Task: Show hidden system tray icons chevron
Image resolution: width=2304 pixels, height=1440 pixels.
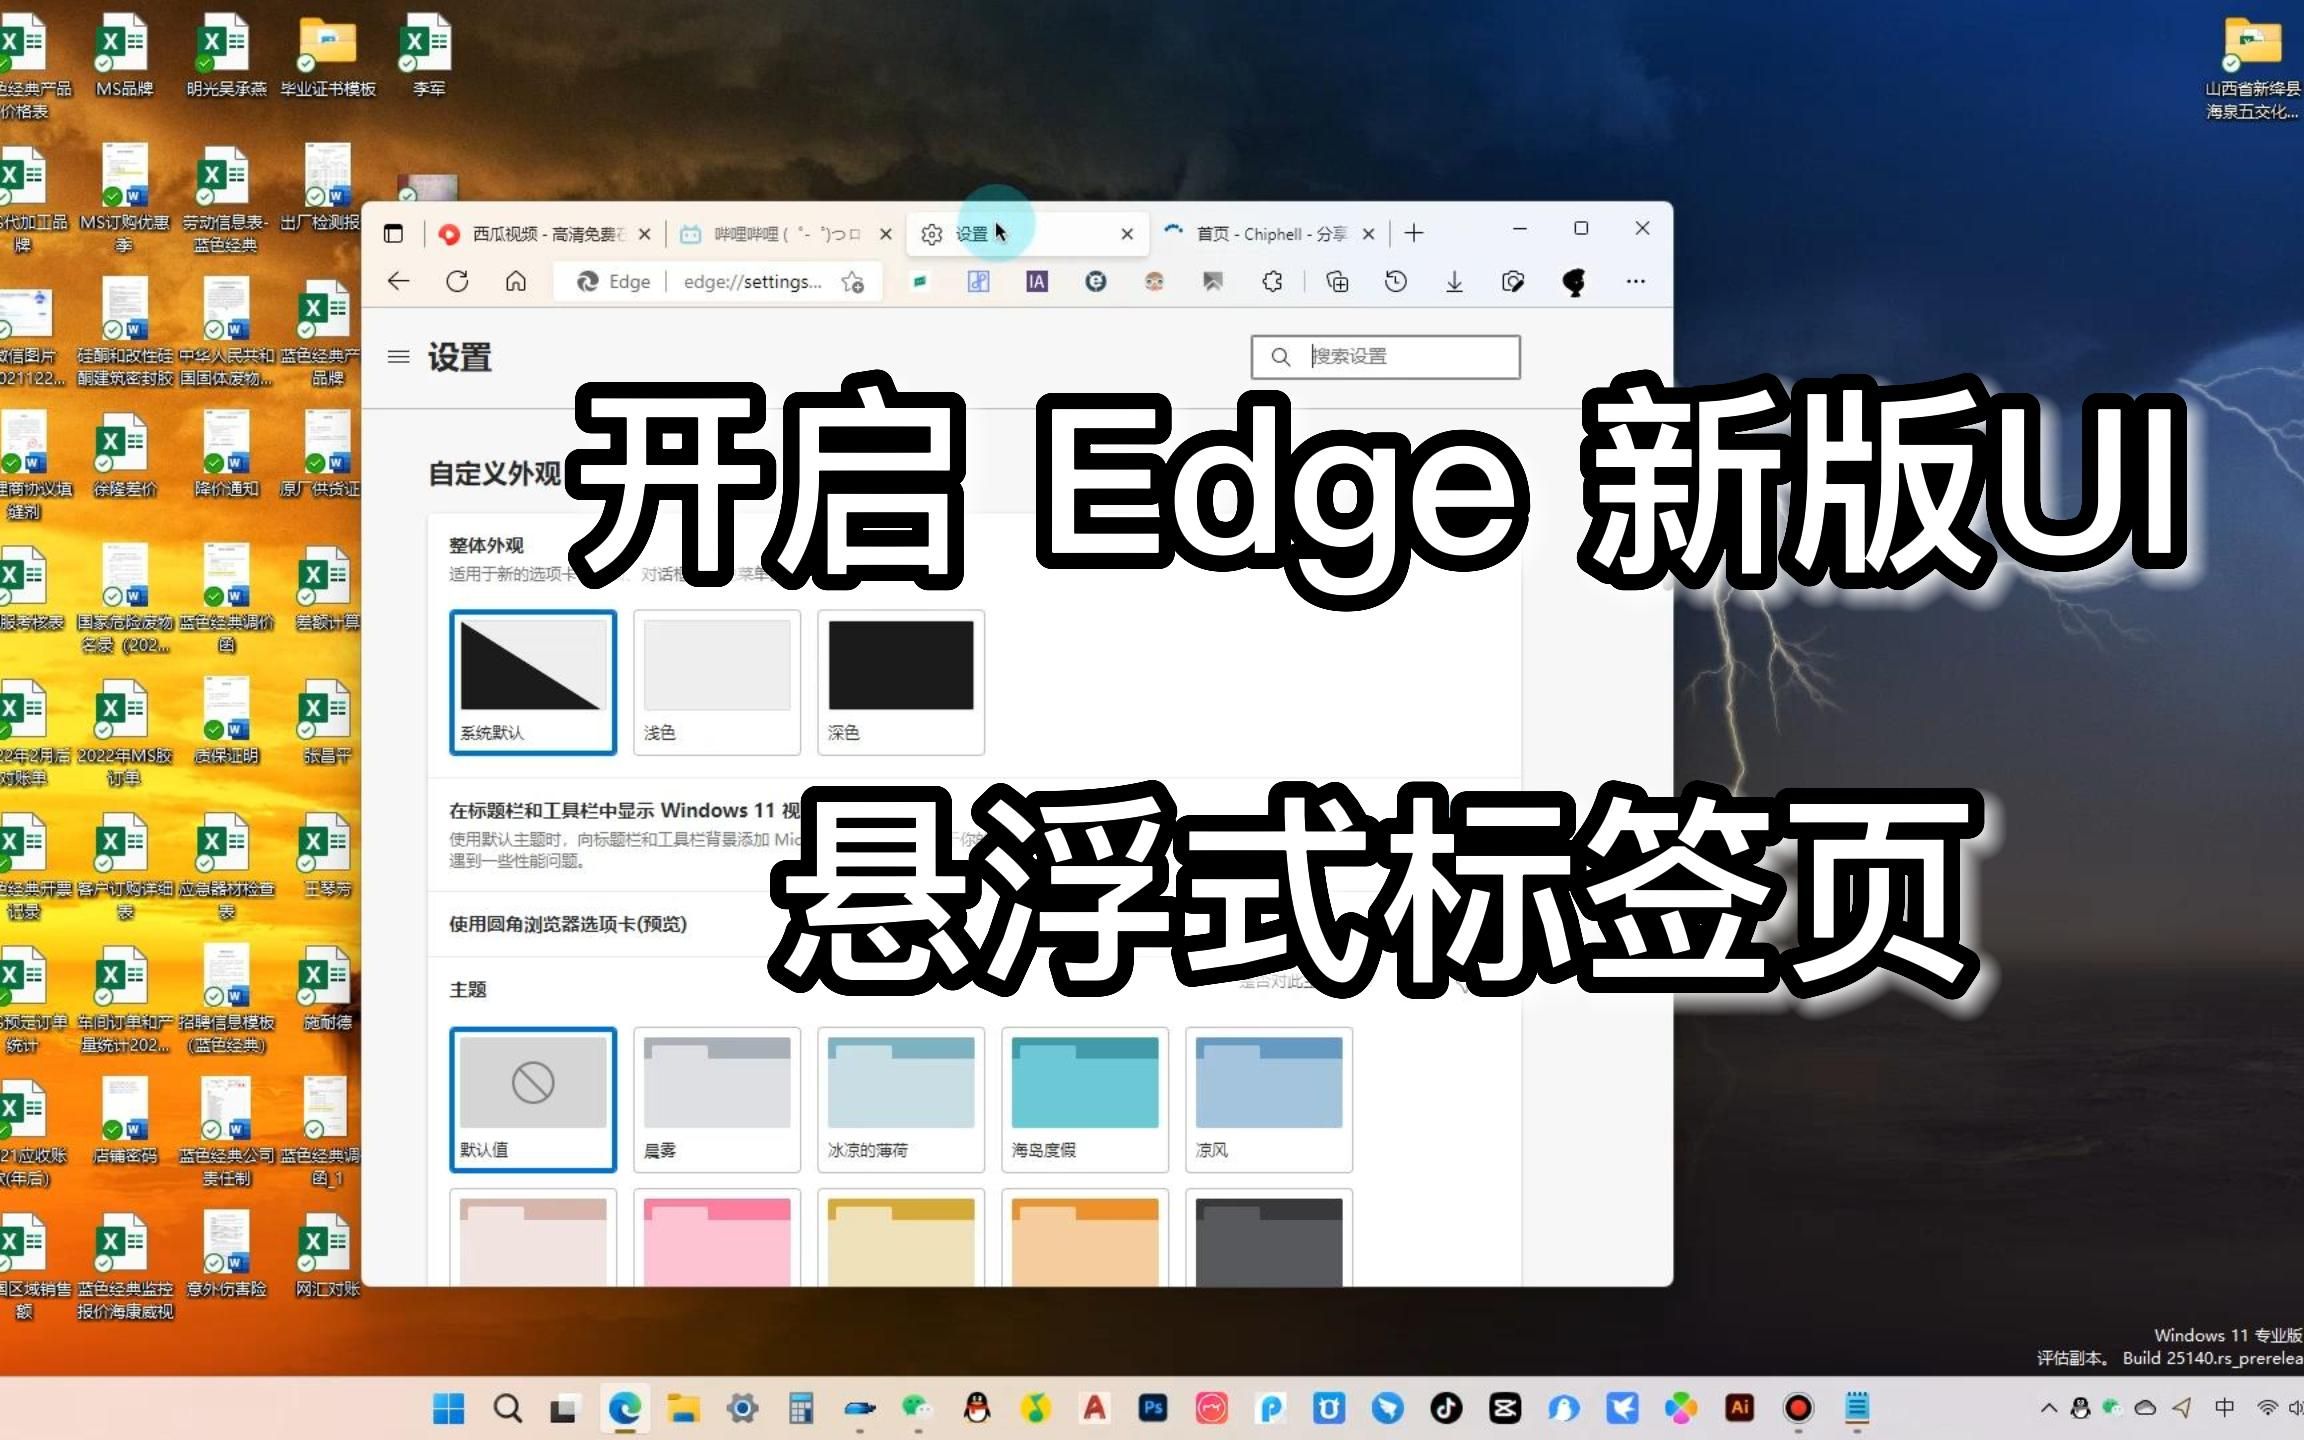Action: point(2048,1409)
